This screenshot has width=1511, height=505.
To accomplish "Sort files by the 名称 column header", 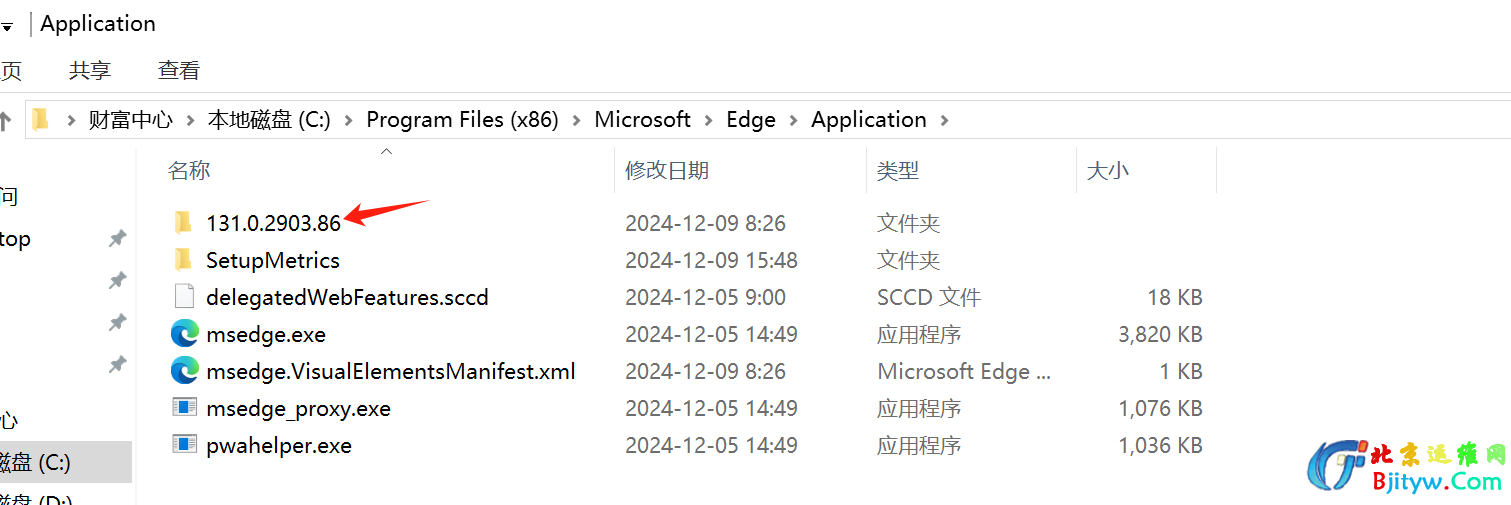I will coord(189,171).
